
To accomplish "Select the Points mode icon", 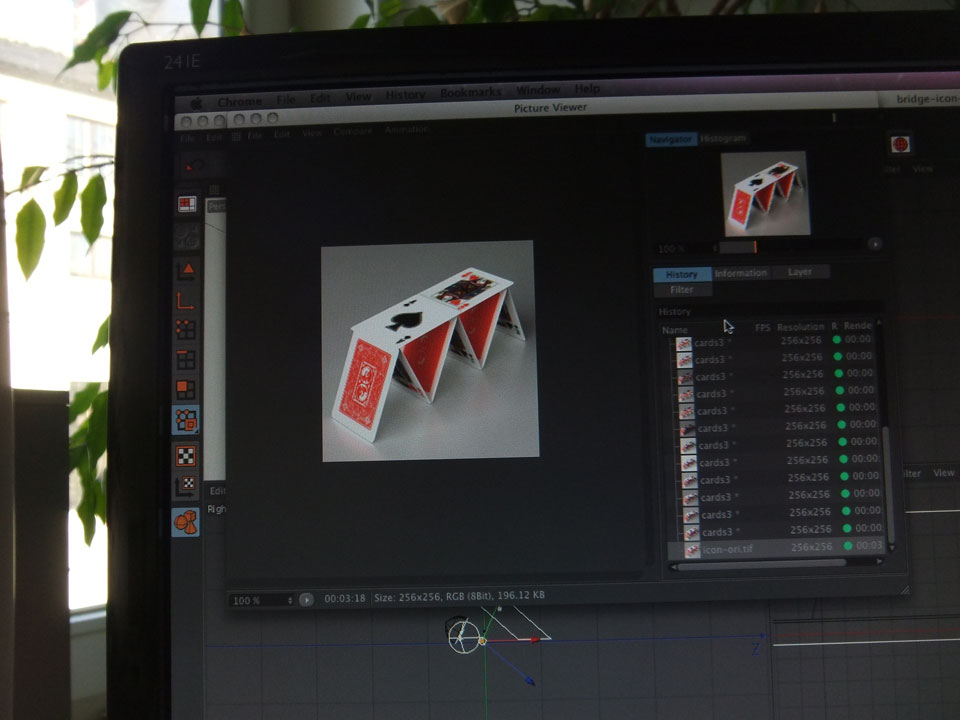I will coord(186,329).
